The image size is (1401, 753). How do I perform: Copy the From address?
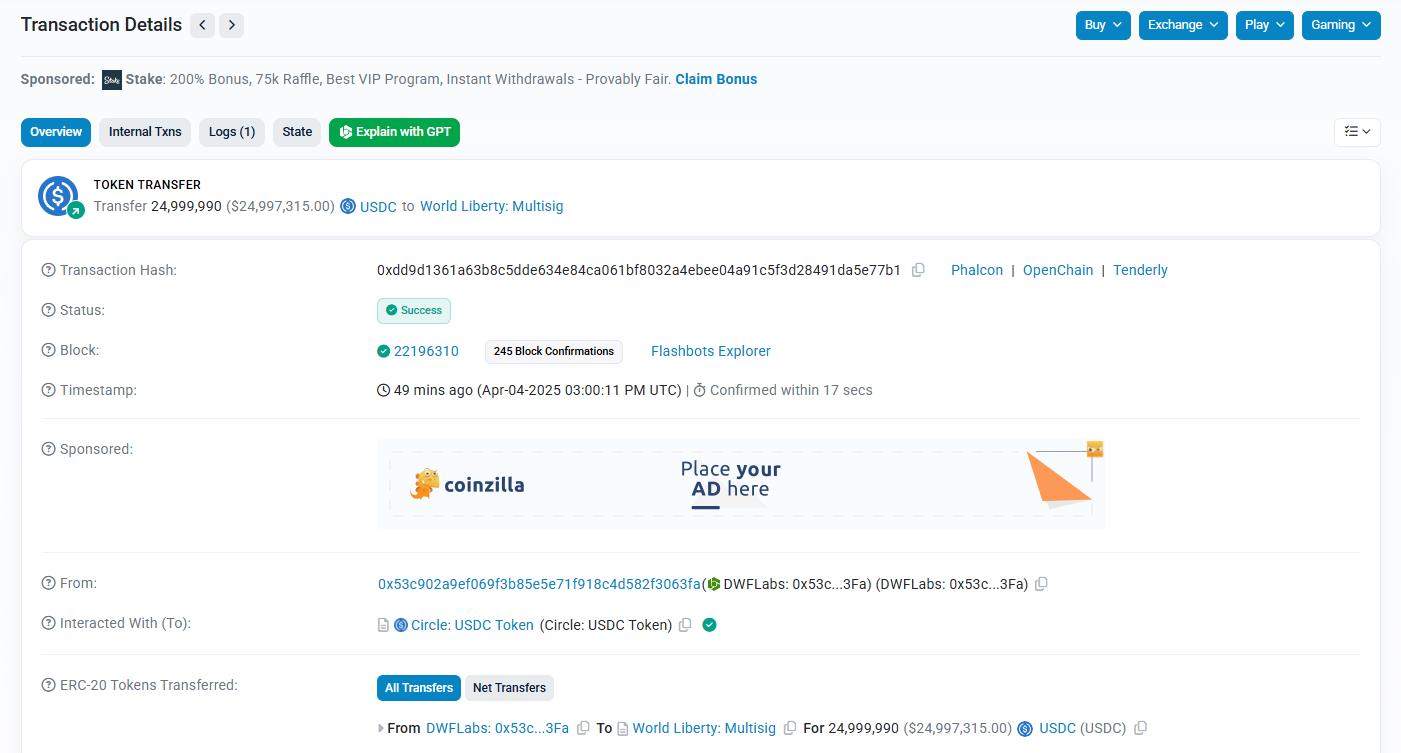1041,584
